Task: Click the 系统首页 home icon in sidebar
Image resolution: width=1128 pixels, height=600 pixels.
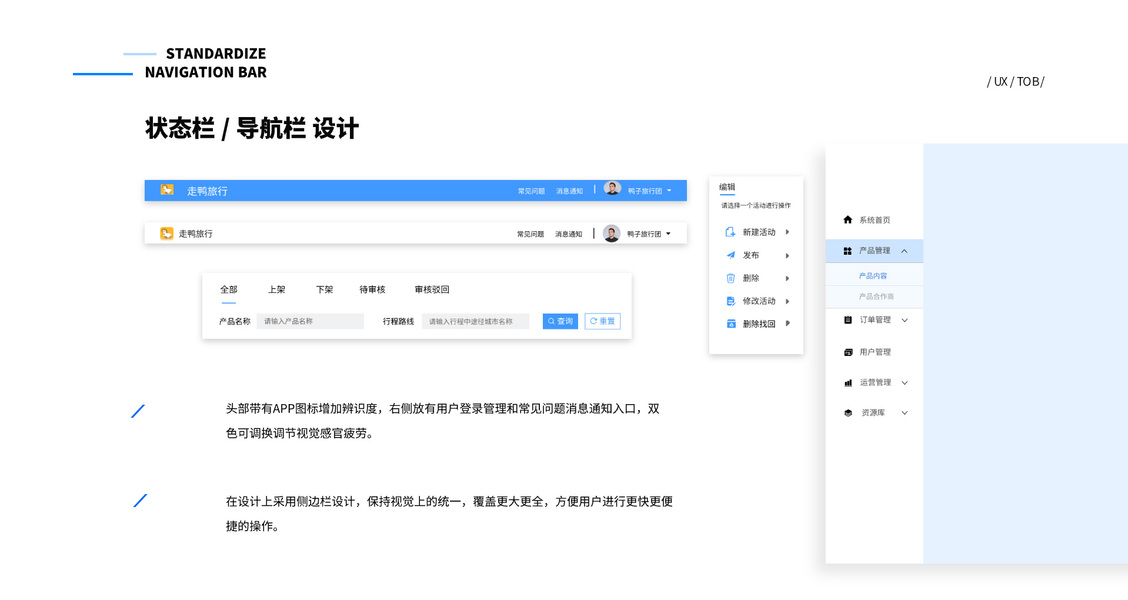Action: [x=847, y=219]
